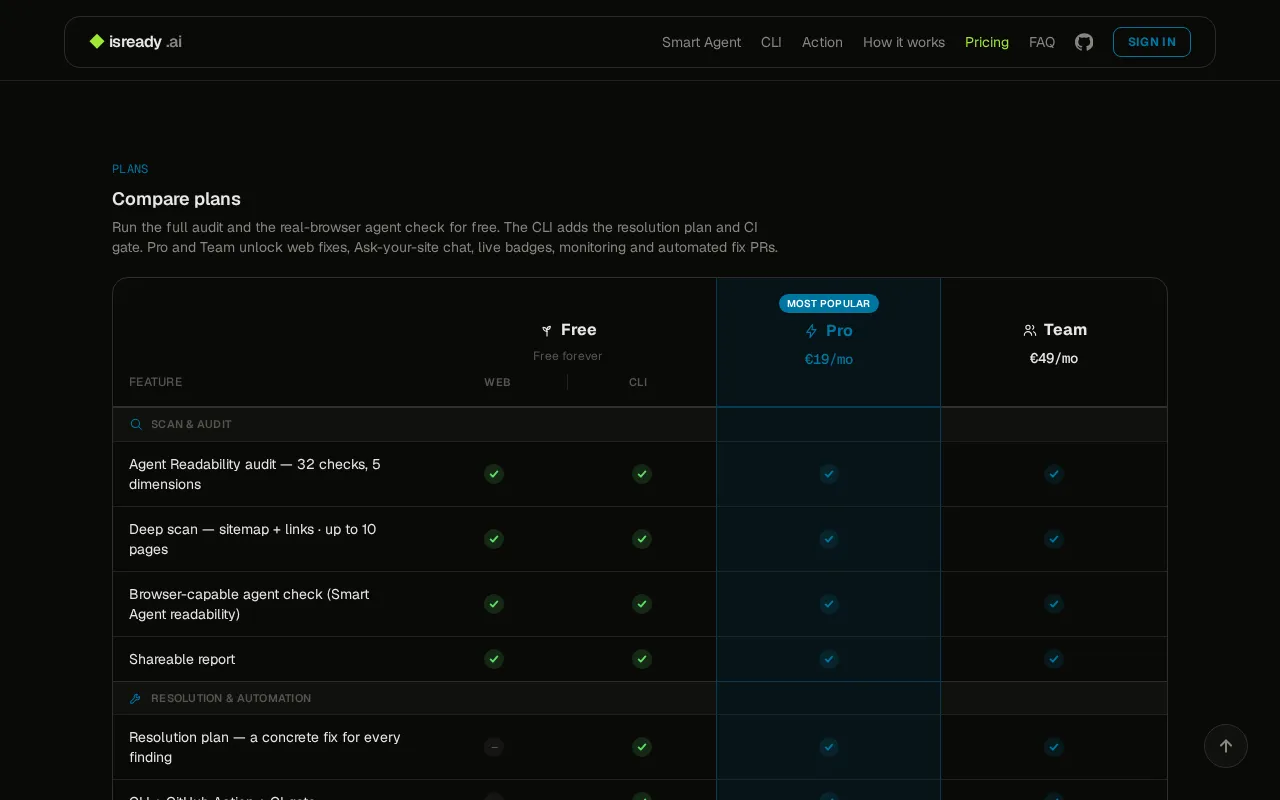Click Team checkmark for Shareable report
1280x800 pixels.
1054,659
